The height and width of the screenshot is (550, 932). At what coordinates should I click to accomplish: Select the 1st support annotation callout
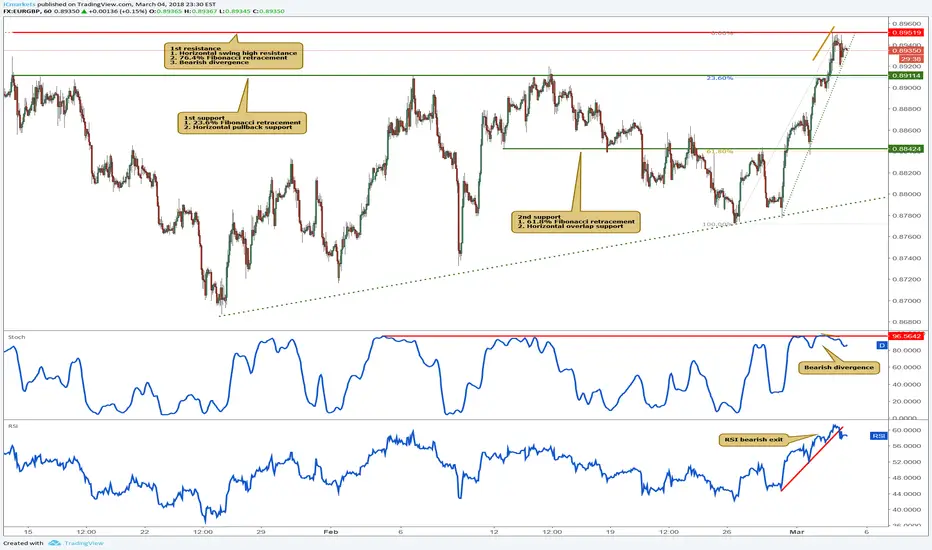[x=242, y=122]
